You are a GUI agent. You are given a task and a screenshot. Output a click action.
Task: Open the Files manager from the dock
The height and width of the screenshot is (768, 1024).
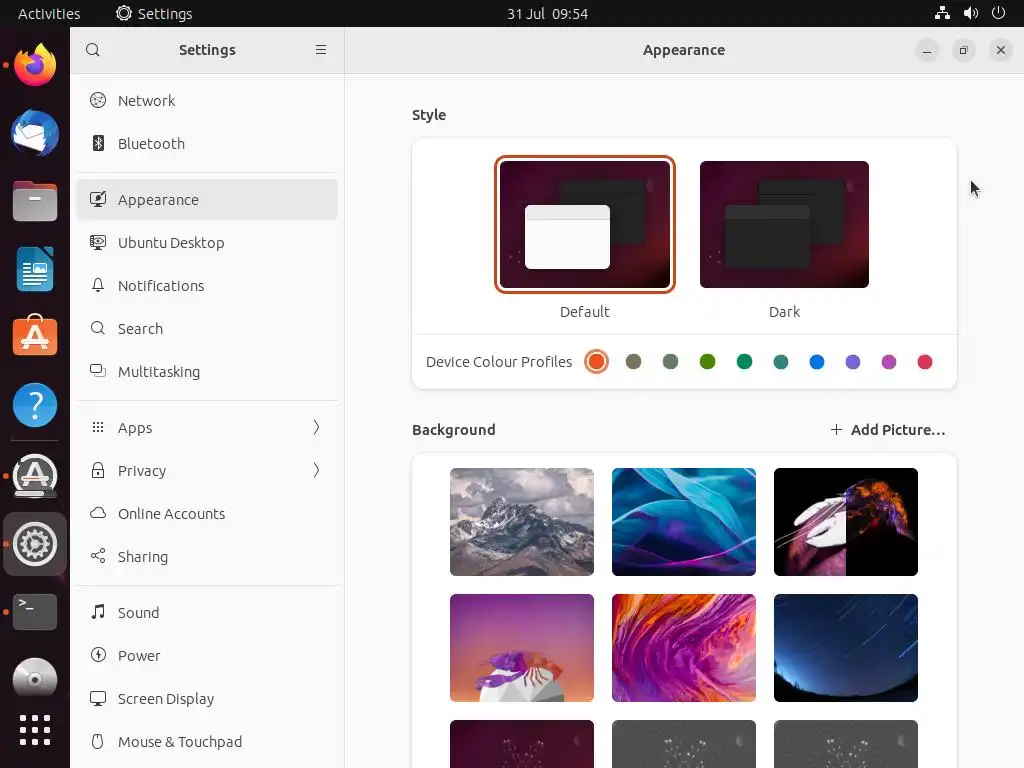35,201
